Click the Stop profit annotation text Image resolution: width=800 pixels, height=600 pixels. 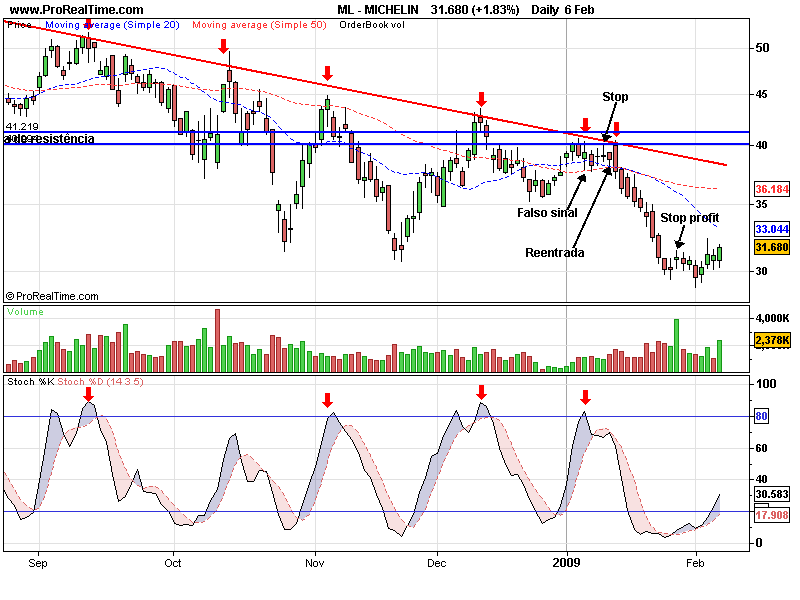click(689, 218)
